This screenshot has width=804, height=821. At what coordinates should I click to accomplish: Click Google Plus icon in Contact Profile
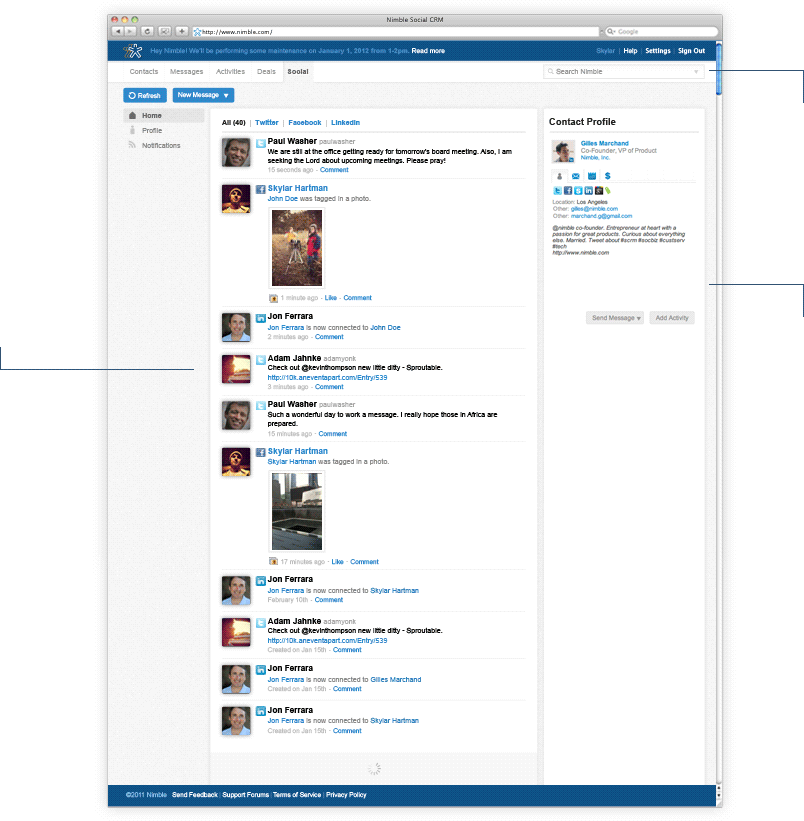(x=599, y=191)
